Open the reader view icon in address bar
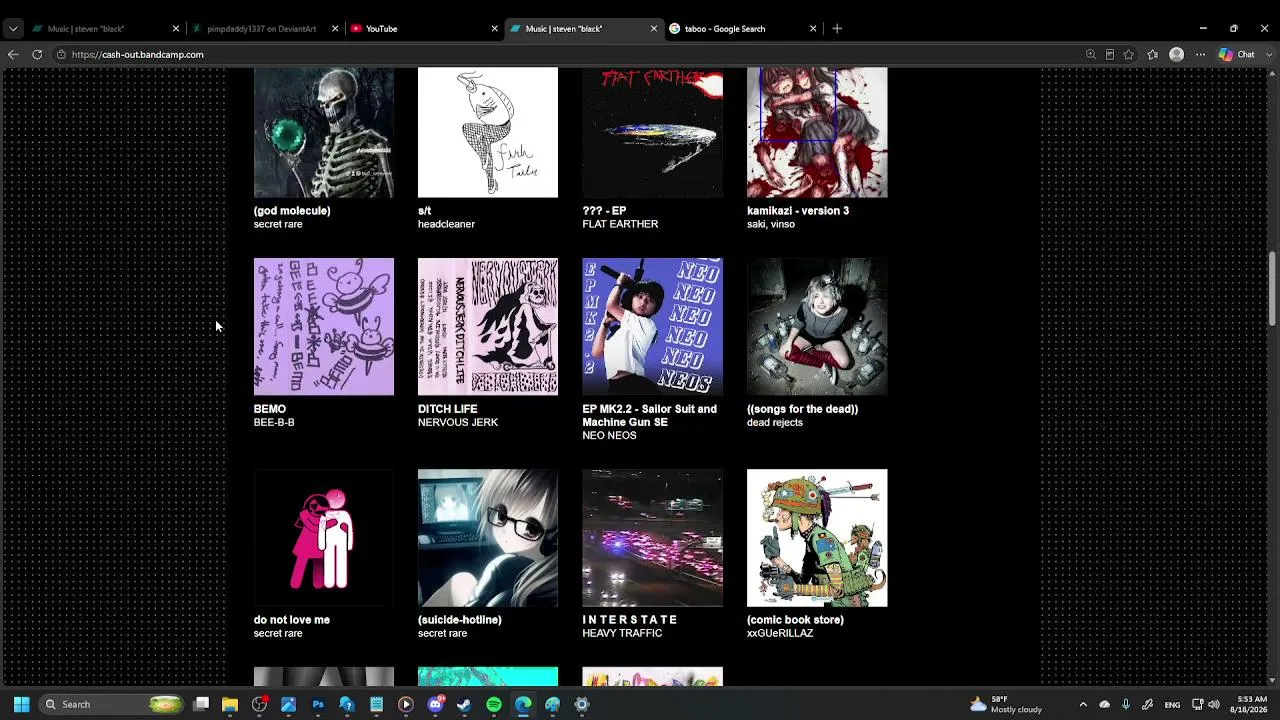 1110,55
